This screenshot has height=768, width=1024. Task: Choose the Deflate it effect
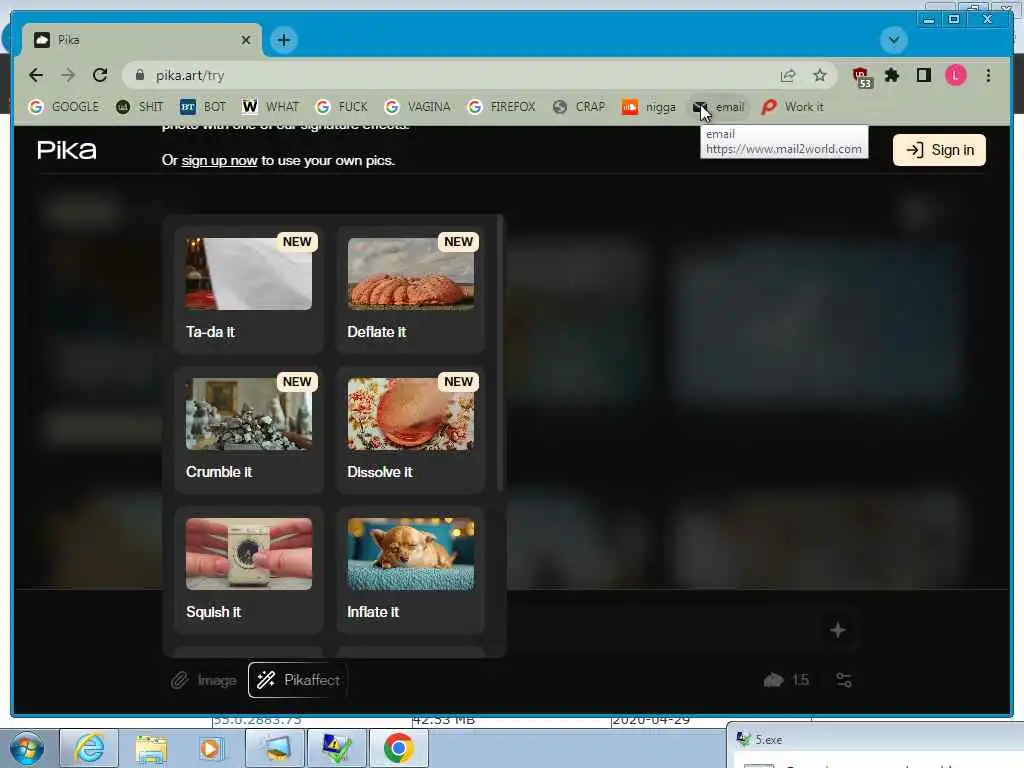(411, 288)
